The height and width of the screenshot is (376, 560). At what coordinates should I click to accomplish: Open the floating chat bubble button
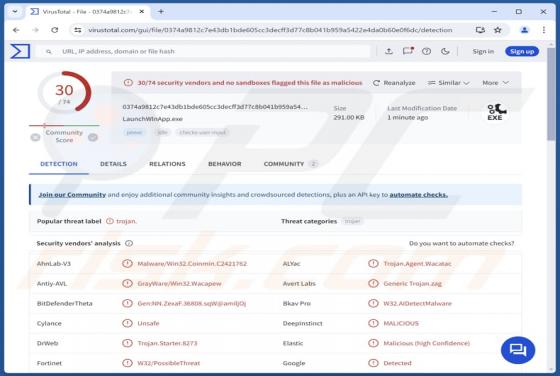point(518,350)
